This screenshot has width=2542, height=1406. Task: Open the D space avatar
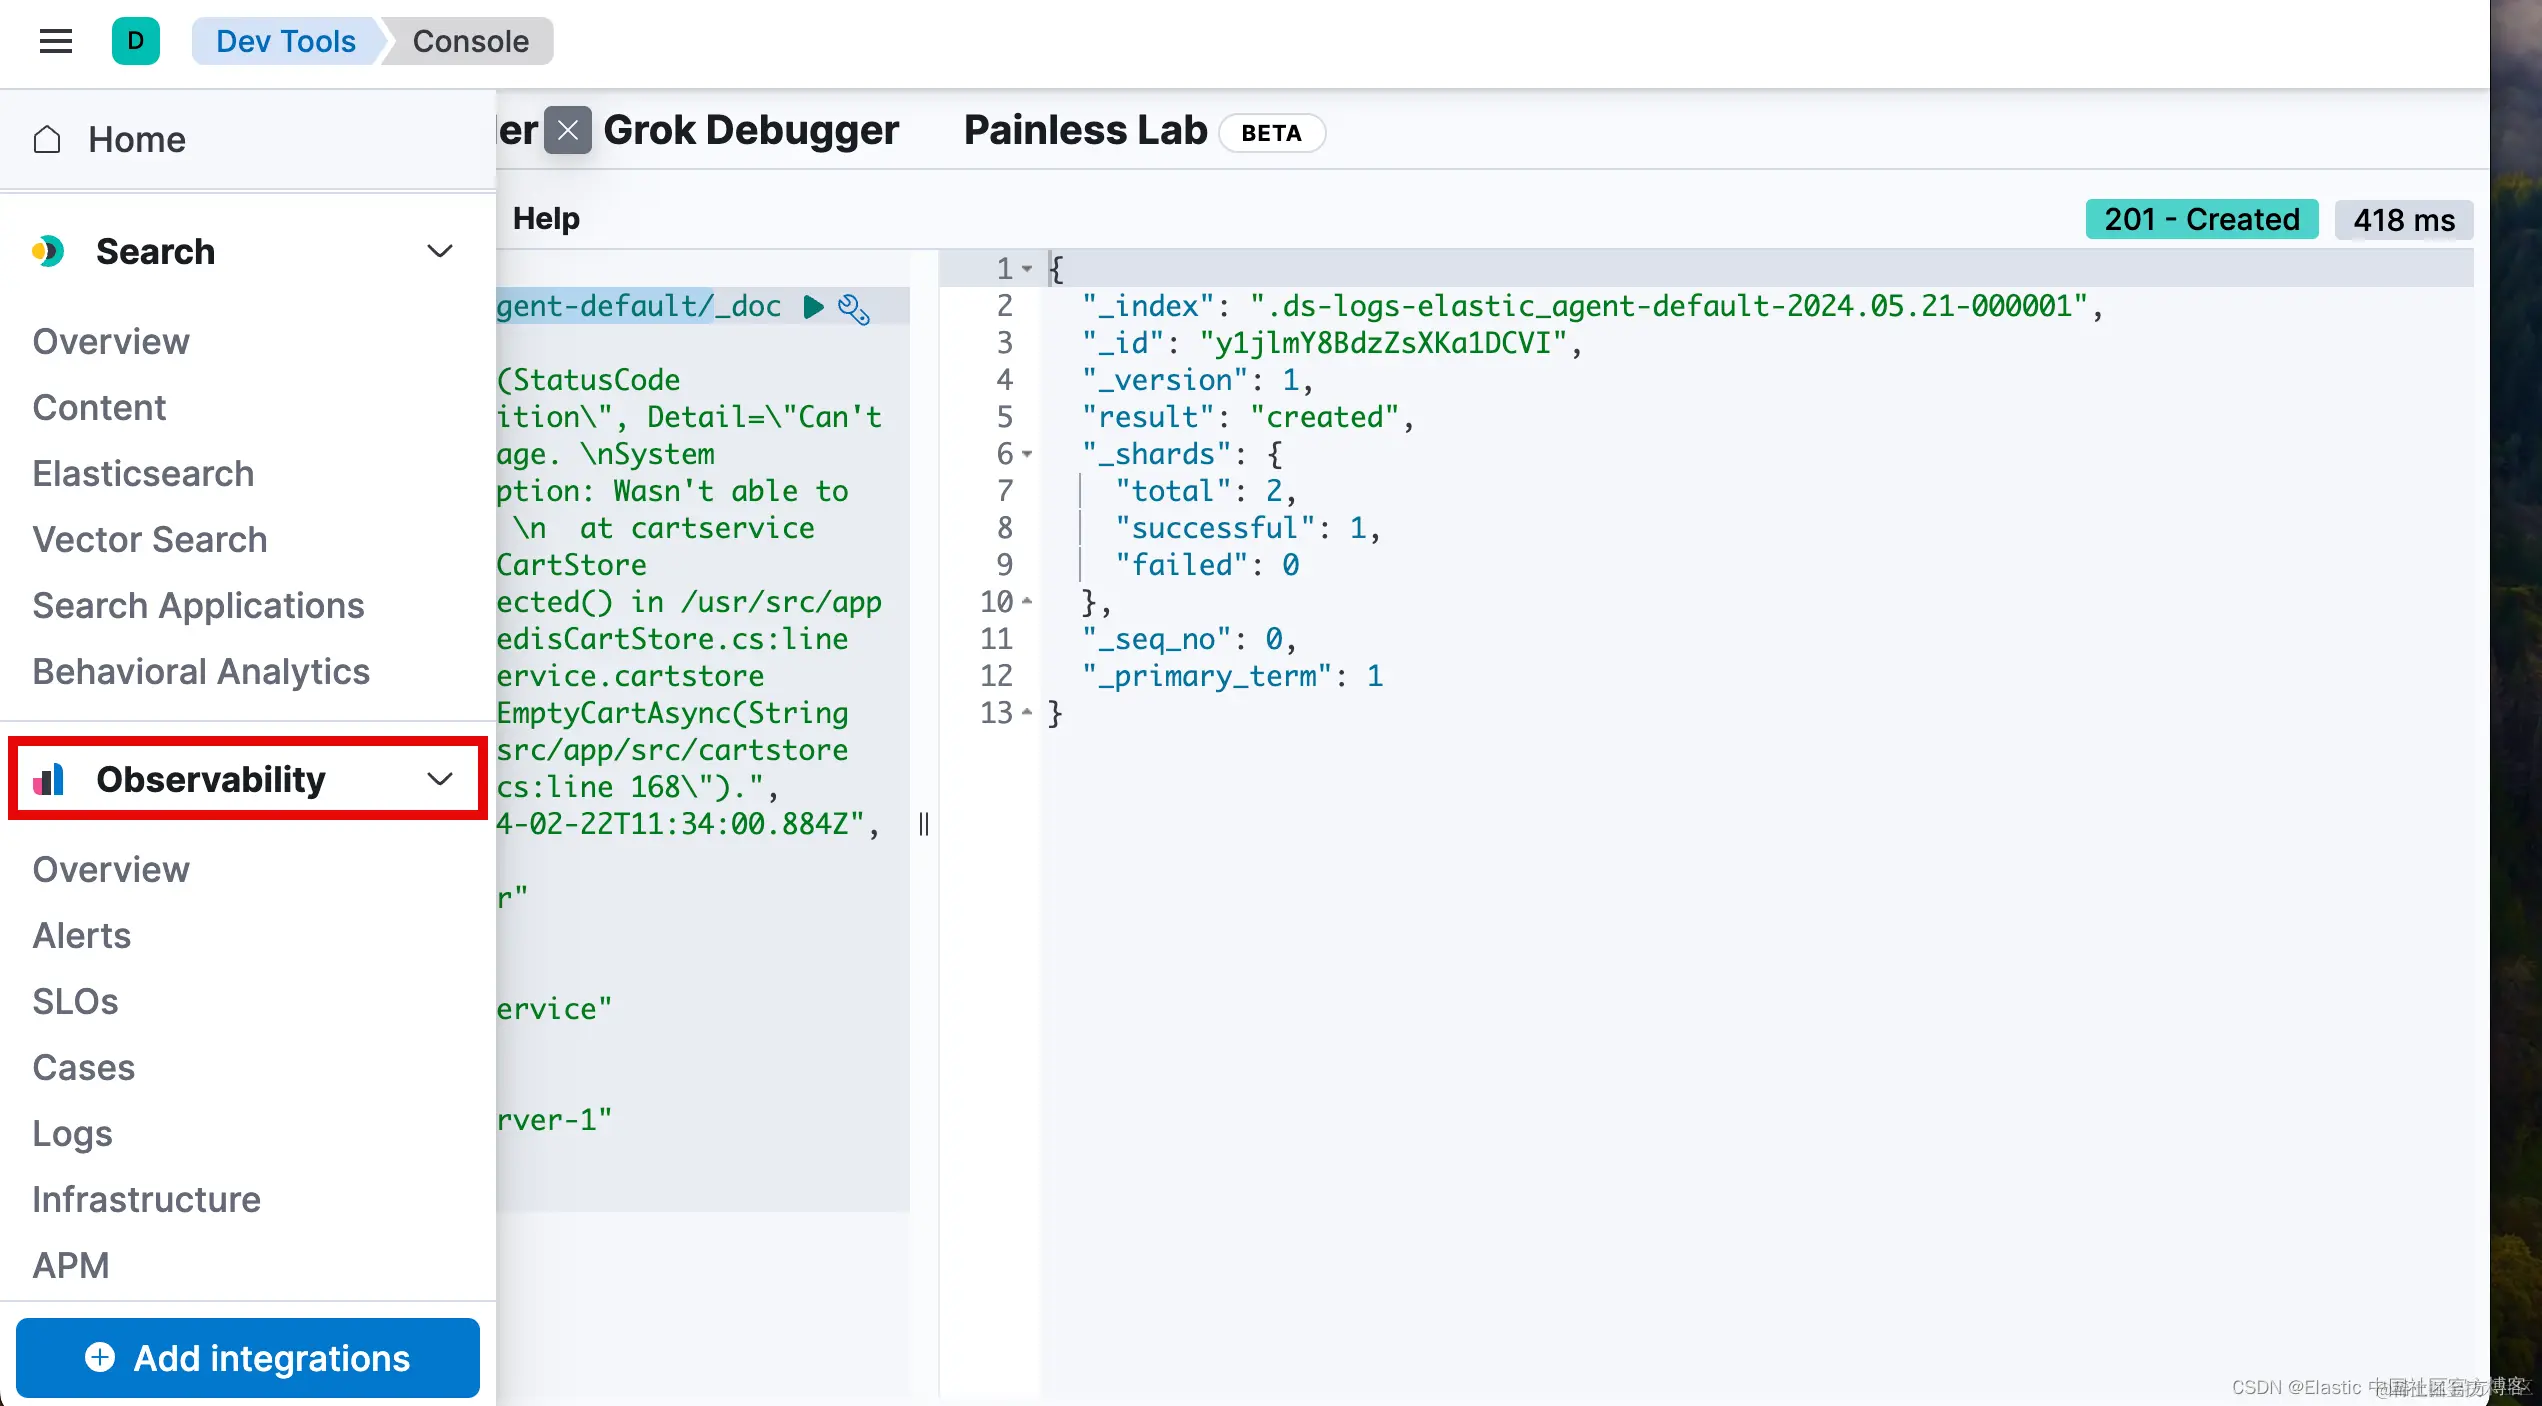tap(136, 41)
